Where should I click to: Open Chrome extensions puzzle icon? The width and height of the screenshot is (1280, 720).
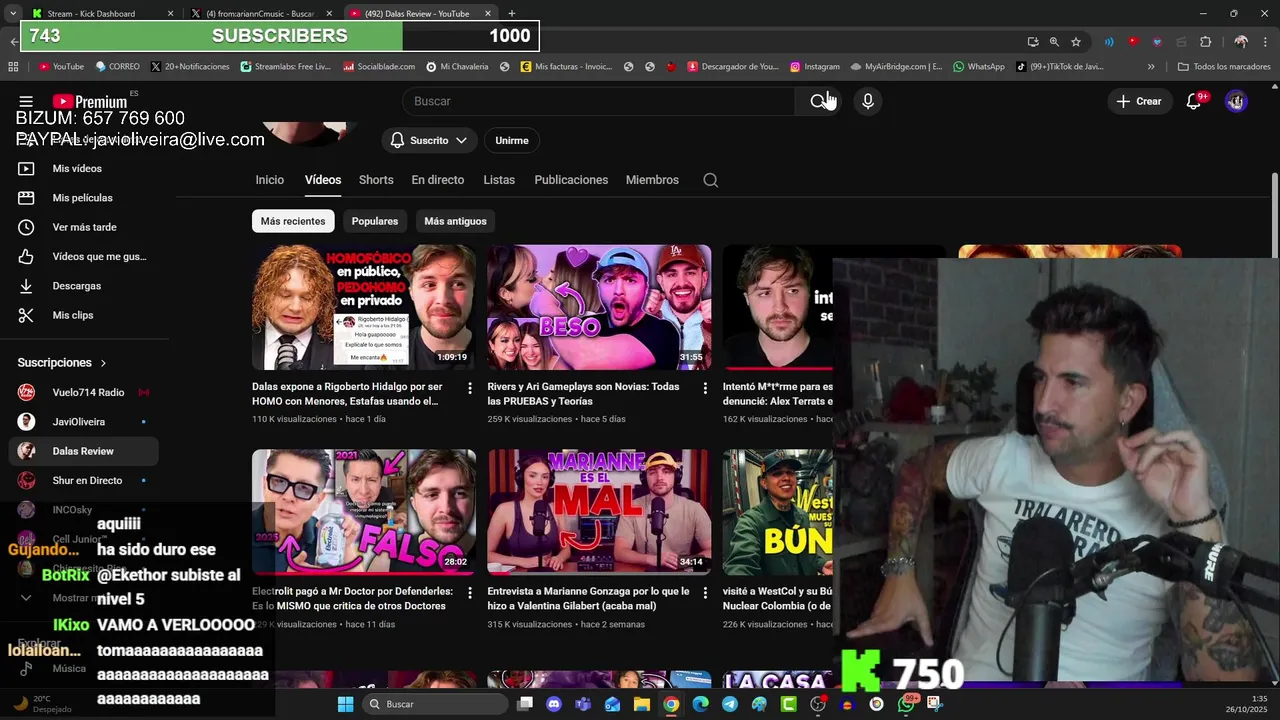(1205, 42)
